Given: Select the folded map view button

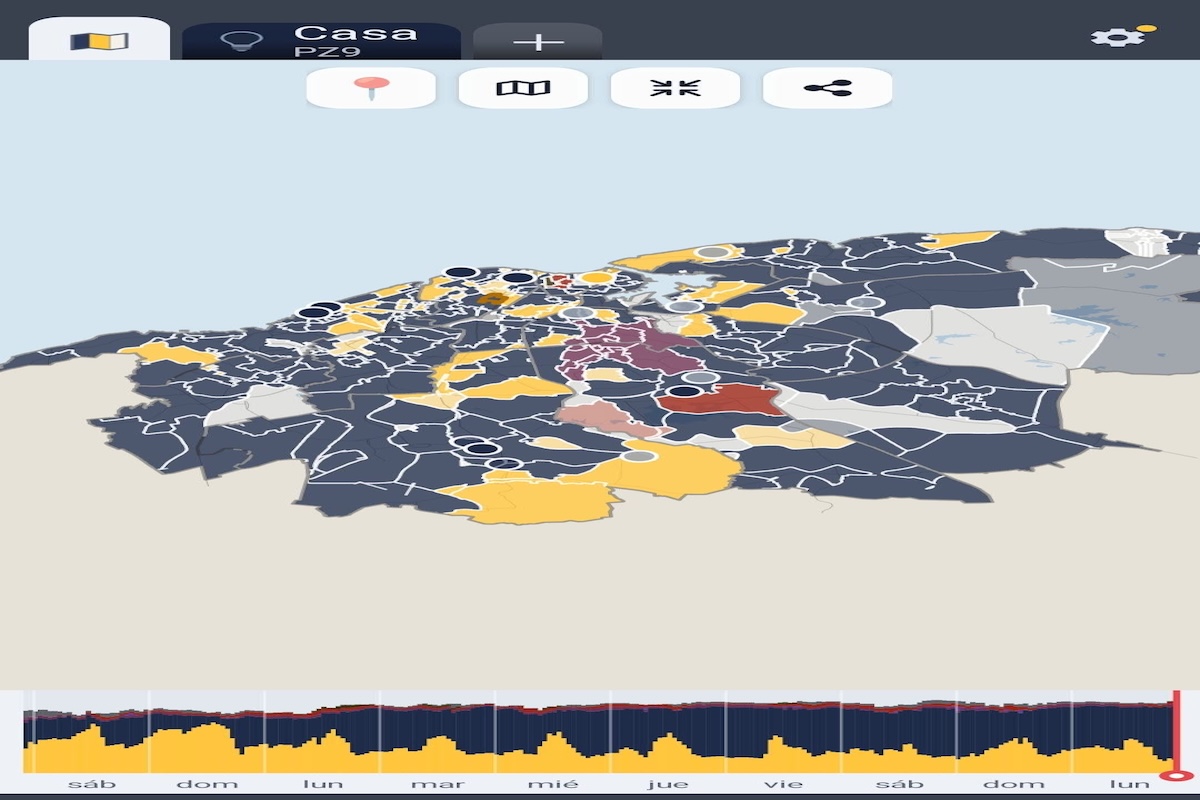Looking at the screenshot, I should tap(523, 88).
